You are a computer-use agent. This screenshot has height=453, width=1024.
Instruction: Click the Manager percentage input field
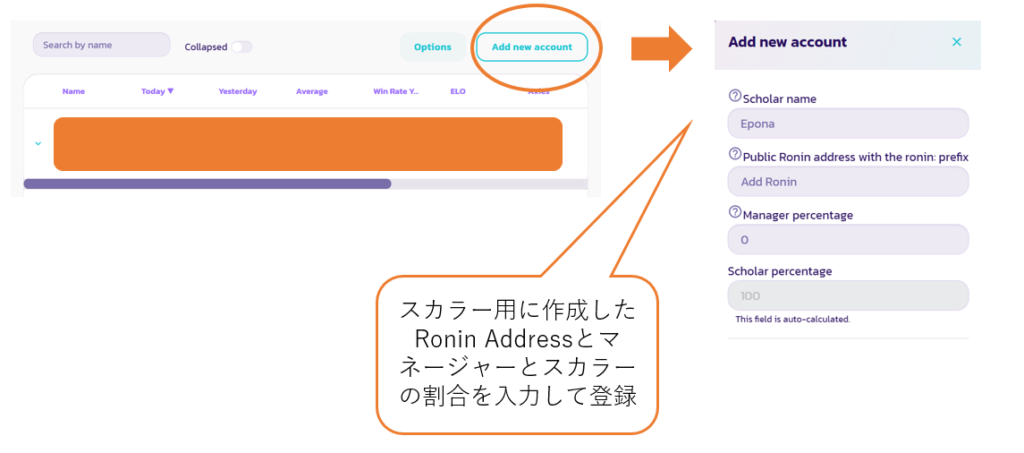[848, 239]
